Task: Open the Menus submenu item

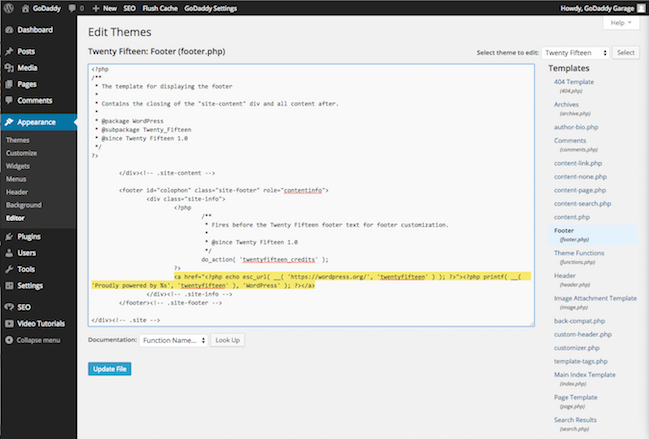Action: tap(16, 179)
